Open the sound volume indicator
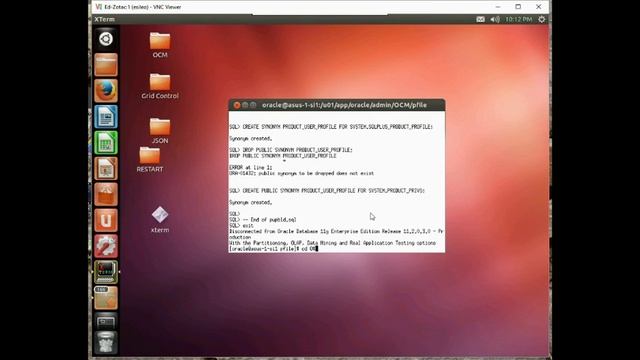 click(495, 19)
